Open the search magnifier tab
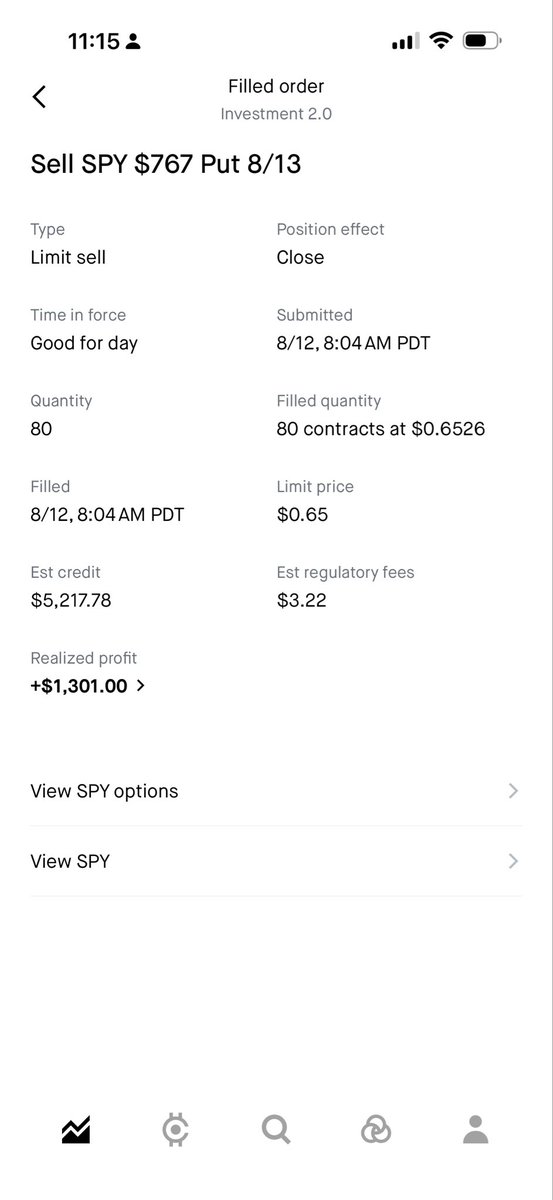The height and width of the screenshot is (1200, 553). pyautogui.click(x=276, y=1130)
